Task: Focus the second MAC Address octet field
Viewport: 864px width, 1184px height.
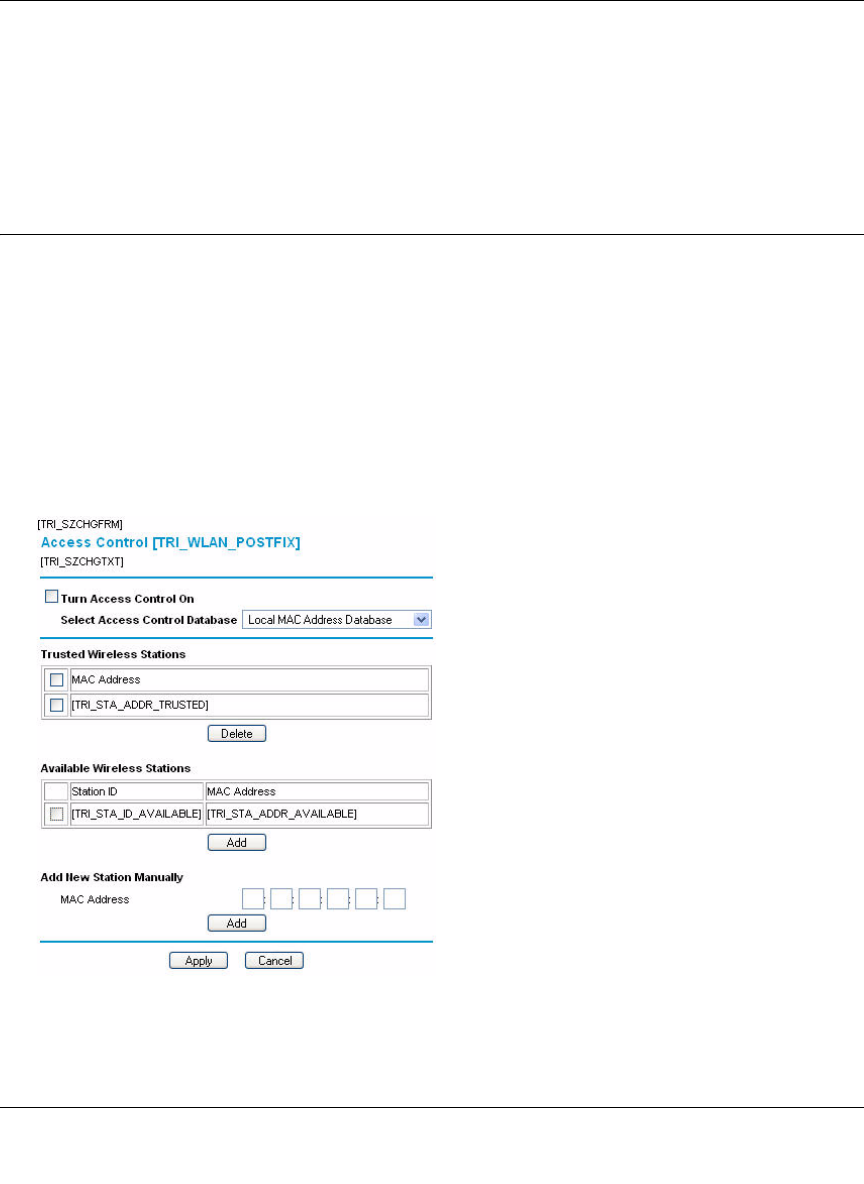Action: coord(281,899)
